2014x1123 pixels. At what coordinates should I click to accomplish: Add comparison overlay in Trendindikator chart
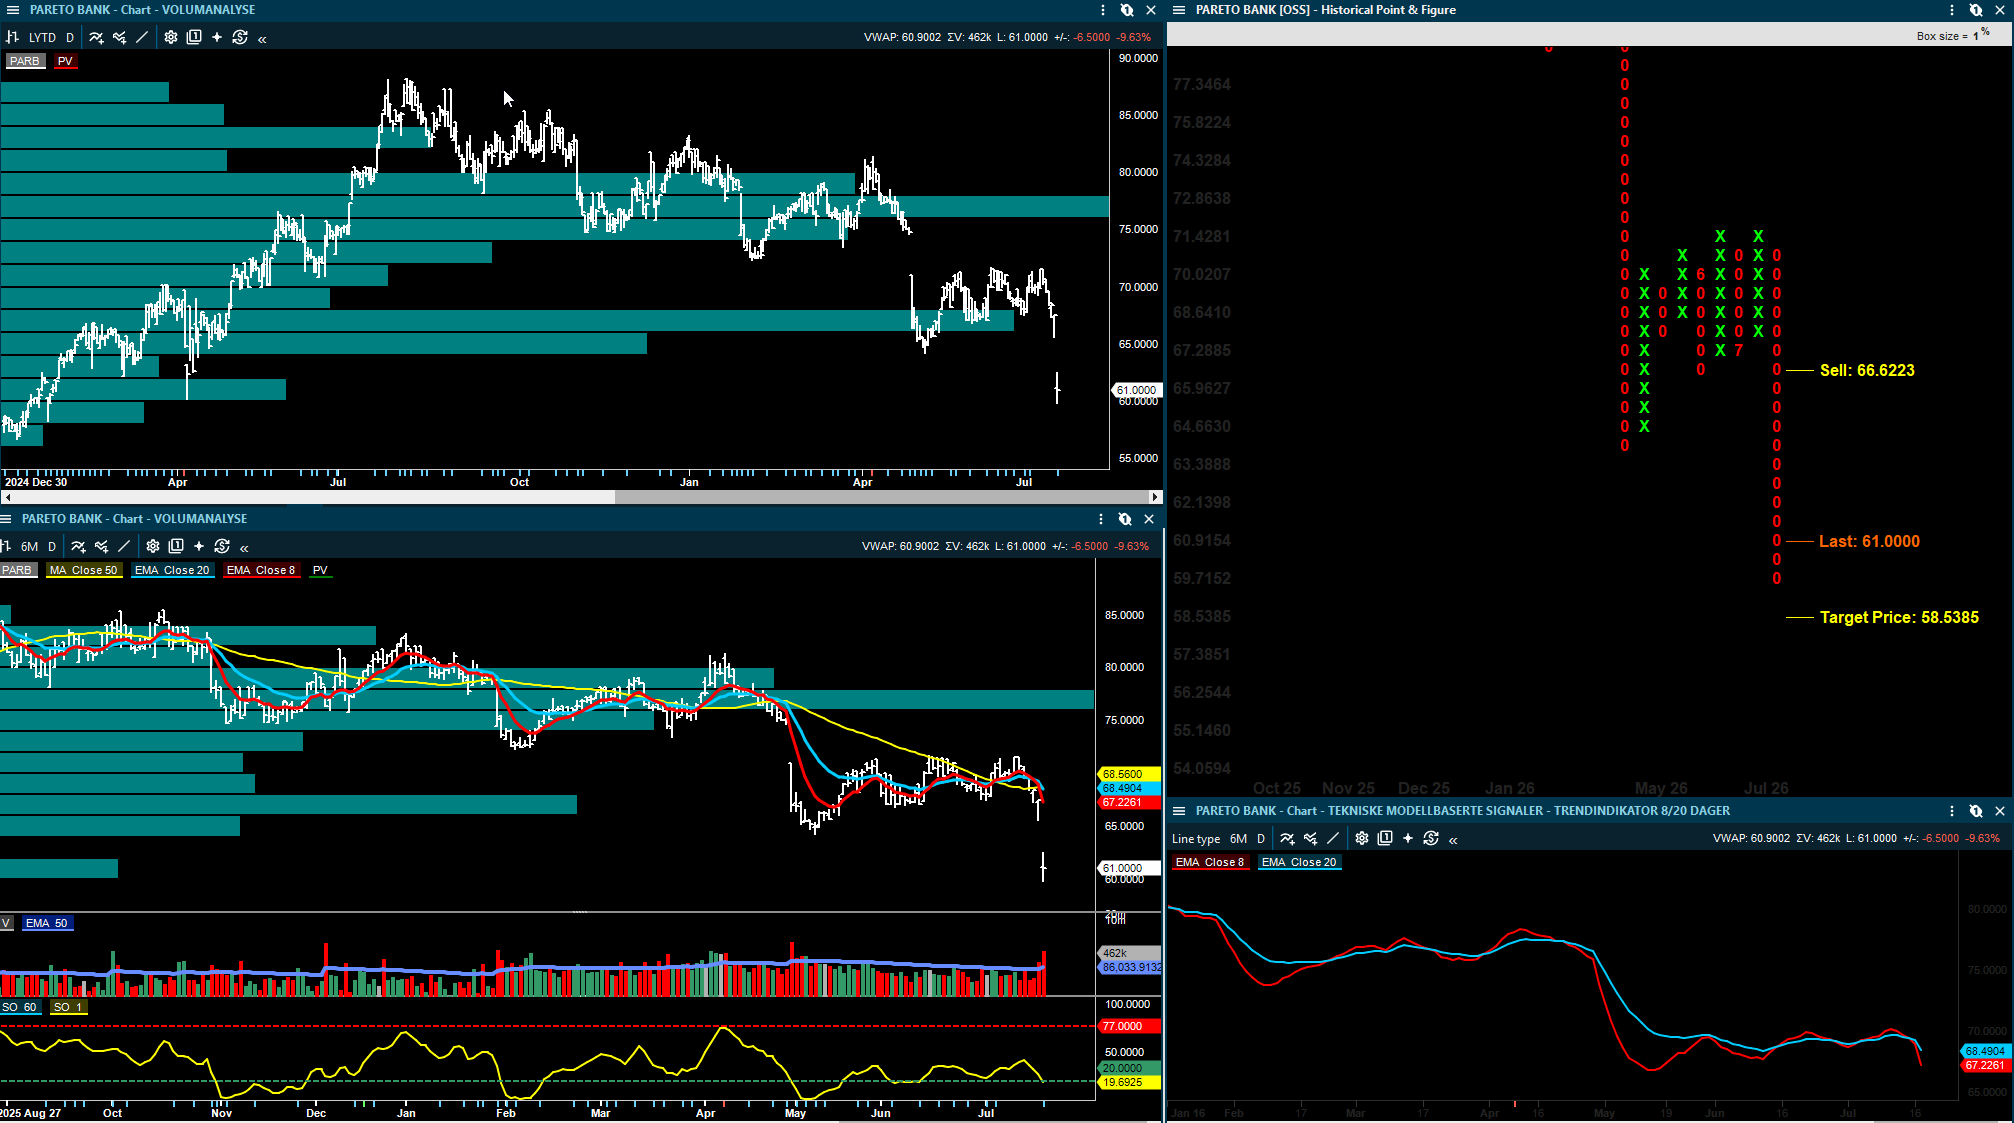(x=1310, y=839)
